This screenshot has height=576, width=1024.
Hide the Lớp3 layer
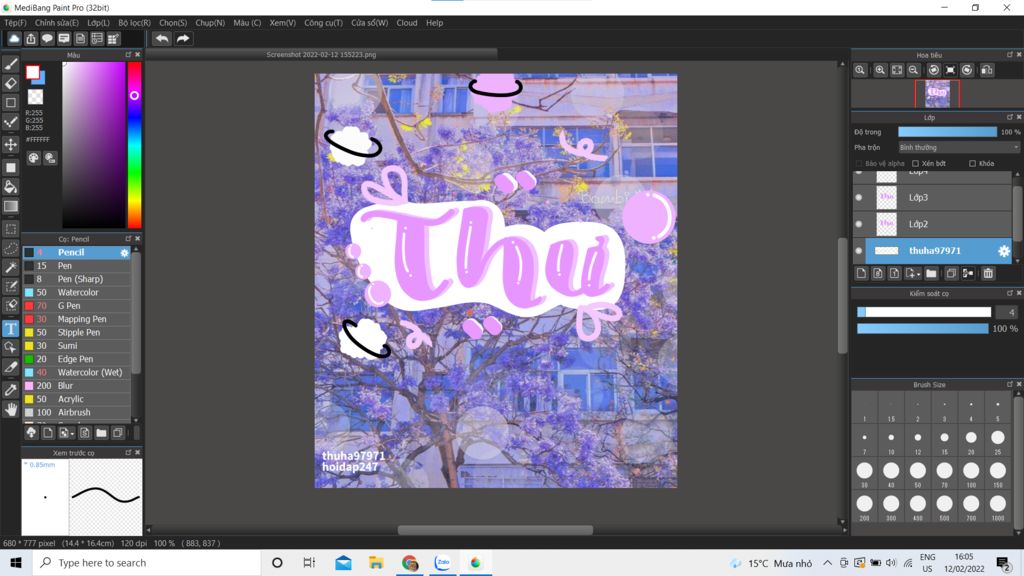(859, 197)
